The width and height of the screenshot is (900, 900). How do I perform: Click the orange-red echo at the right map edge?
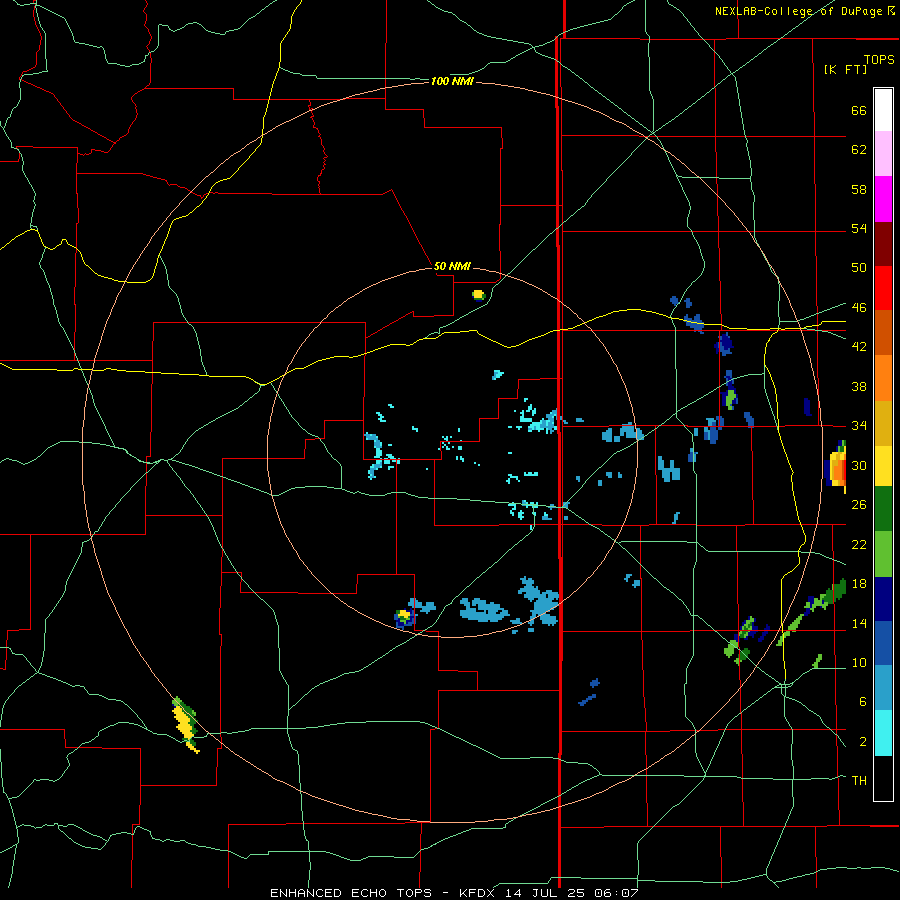point(837,466)
